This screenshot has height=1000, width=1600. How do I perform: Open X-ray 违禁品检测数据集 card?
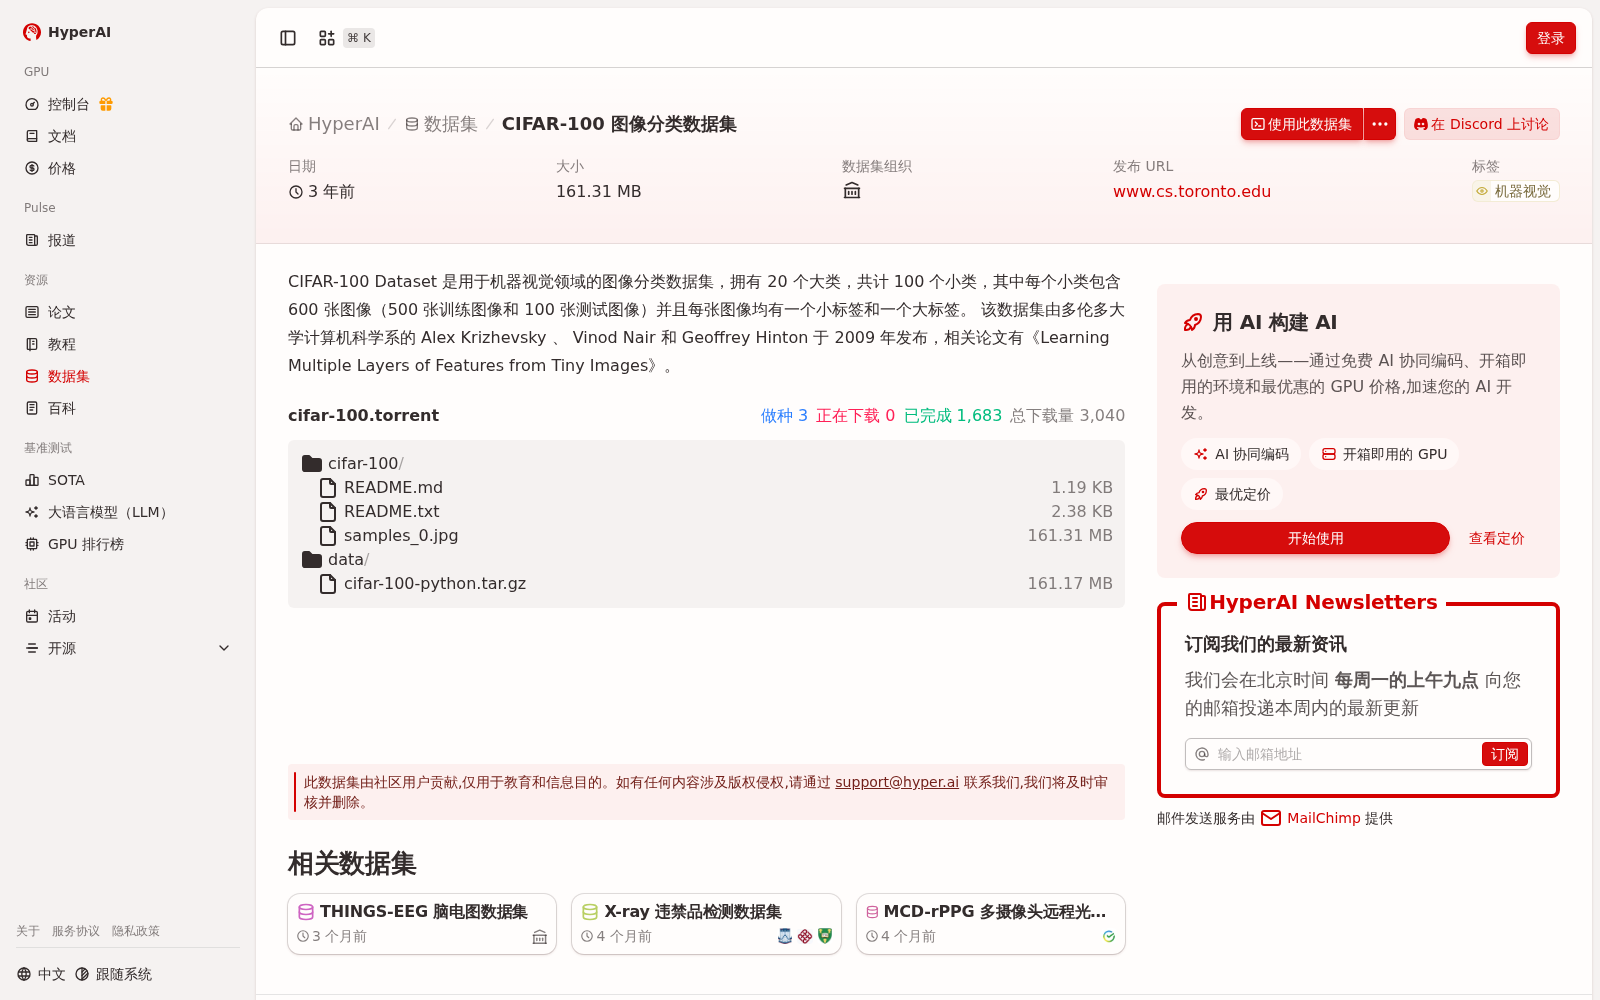tap(706, 924)
